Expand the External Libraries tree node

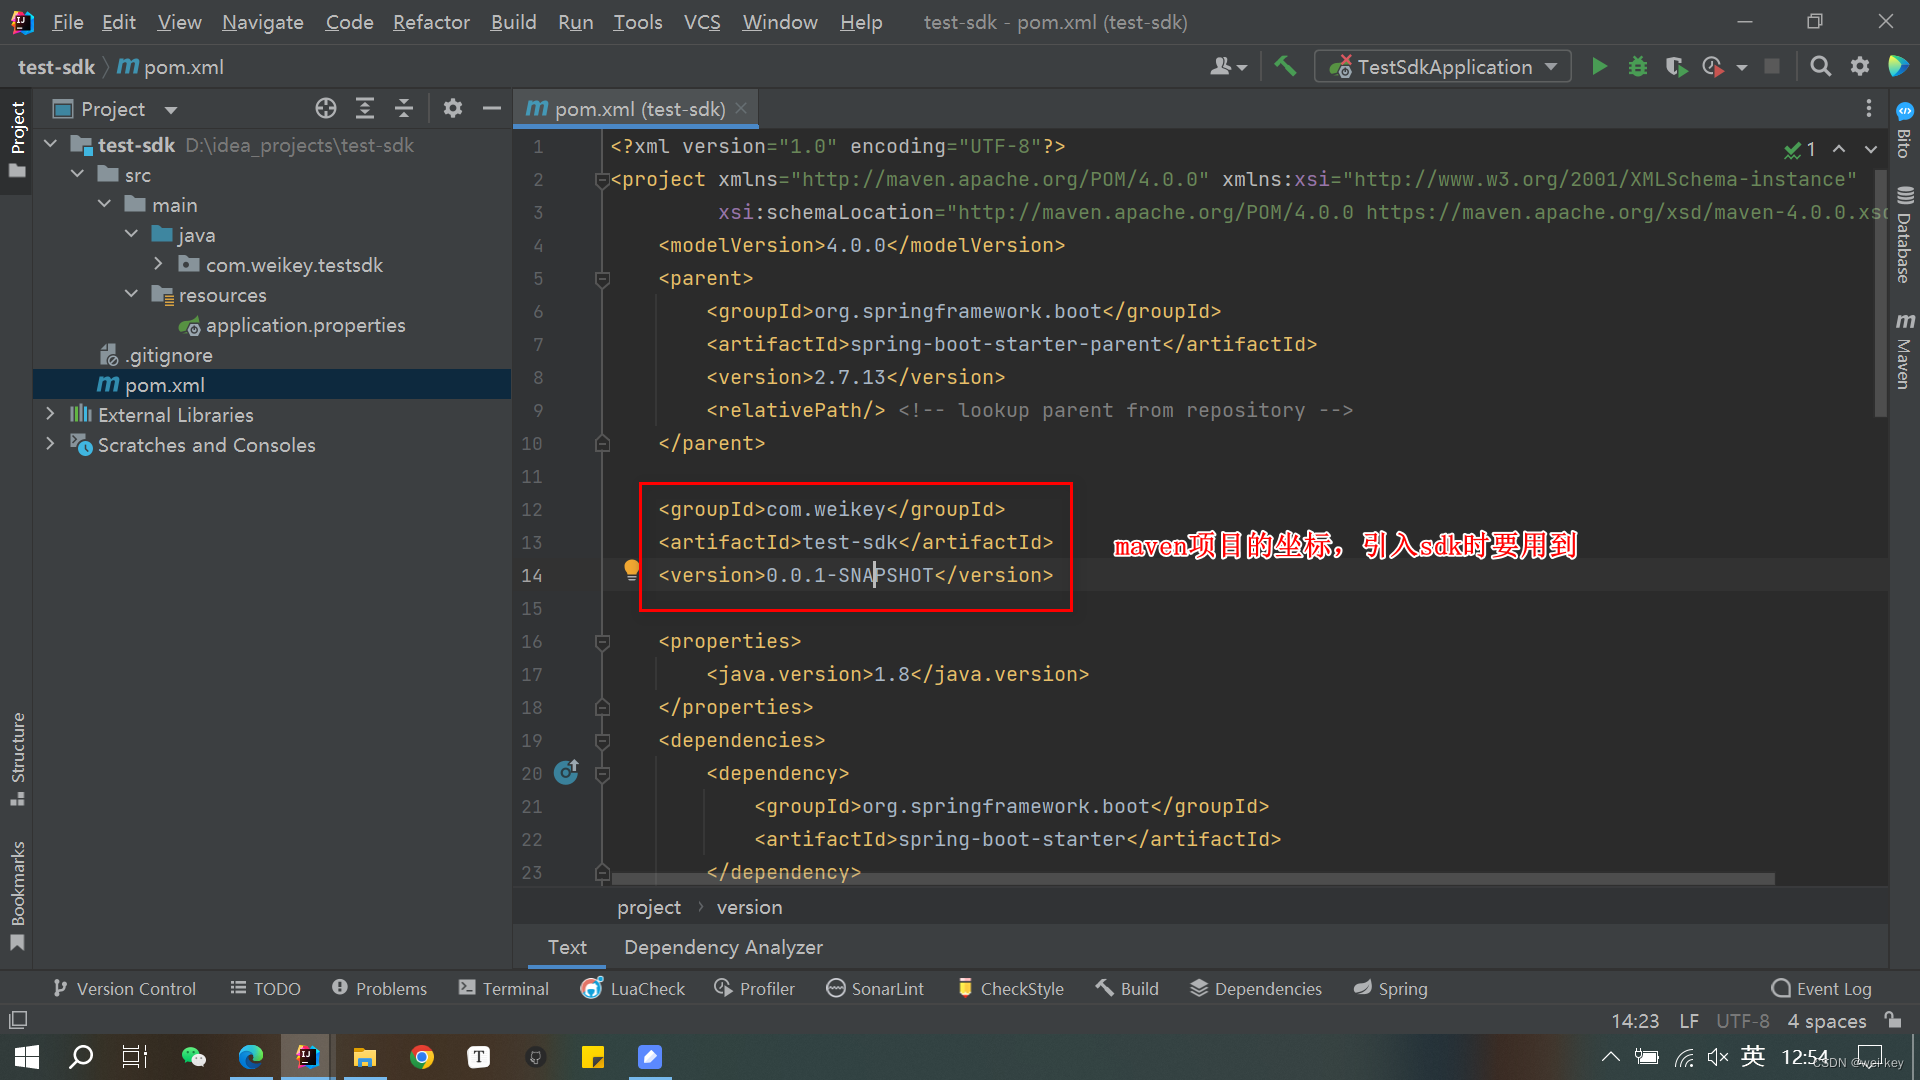(x=51, y=414)
